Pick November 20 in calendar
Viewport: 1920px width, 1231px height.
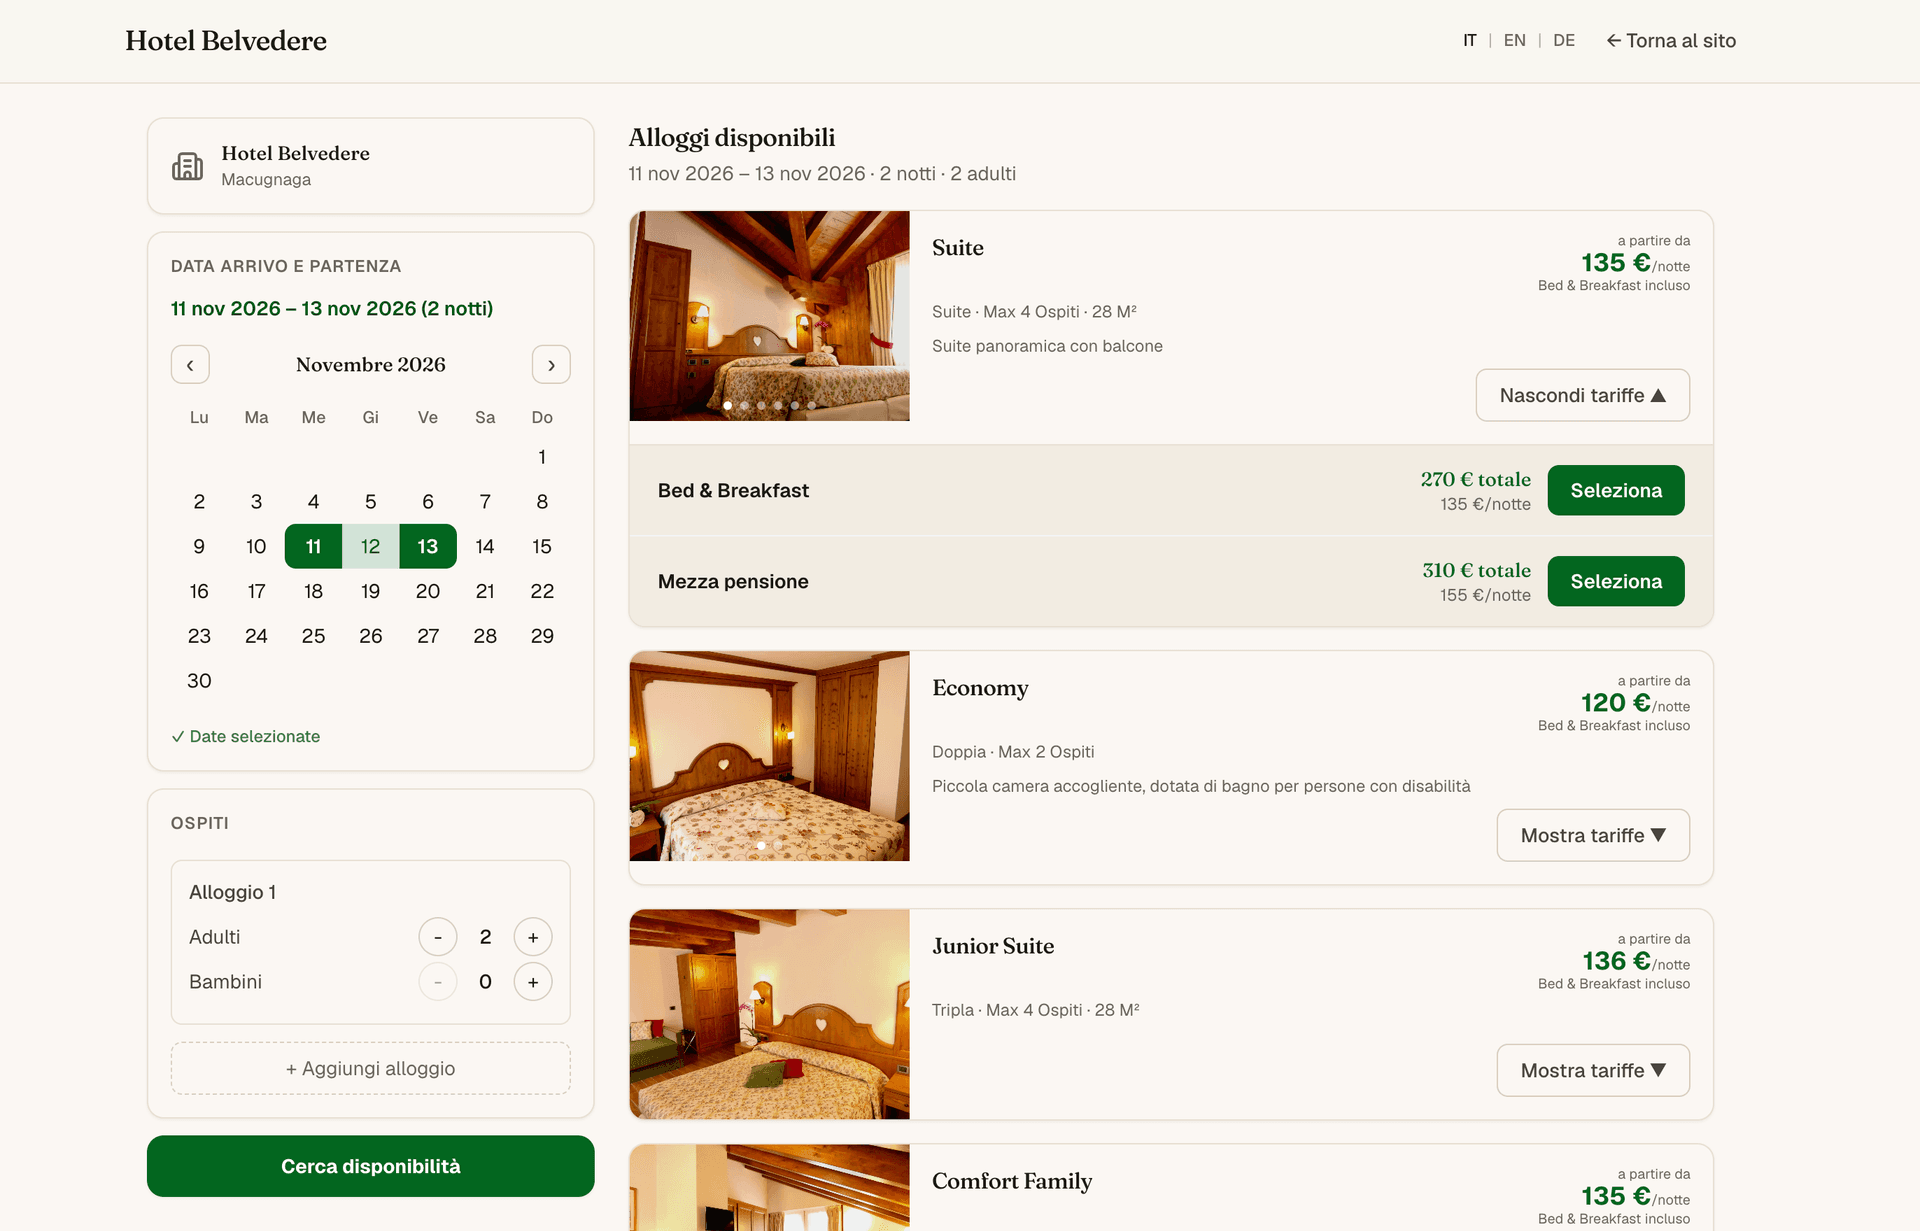pyautogui.click(x=428, y=591)
